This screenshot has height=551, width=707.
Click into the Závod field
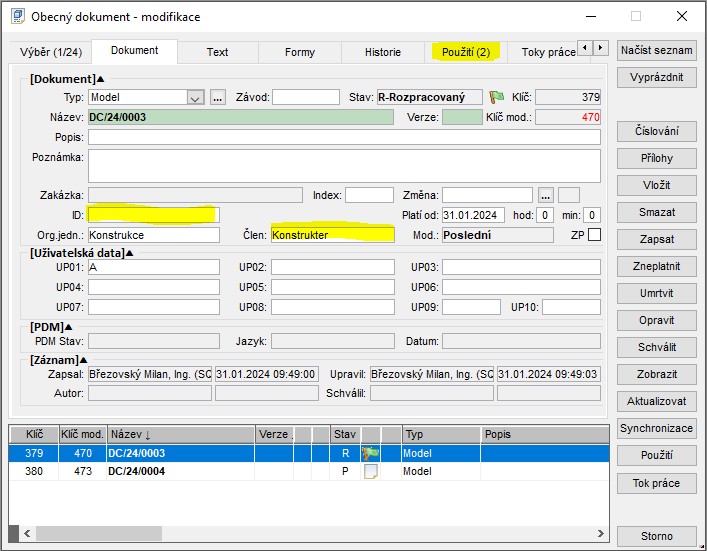(306, 97)
